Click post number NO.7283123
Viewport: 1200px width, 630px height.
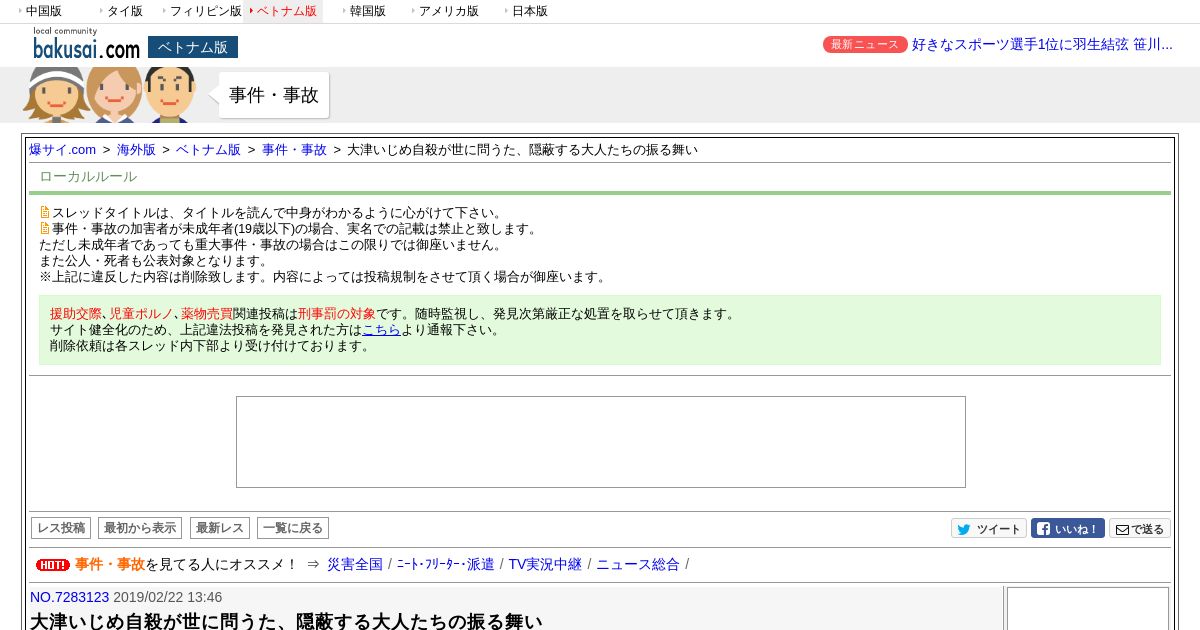pos(69,597)
